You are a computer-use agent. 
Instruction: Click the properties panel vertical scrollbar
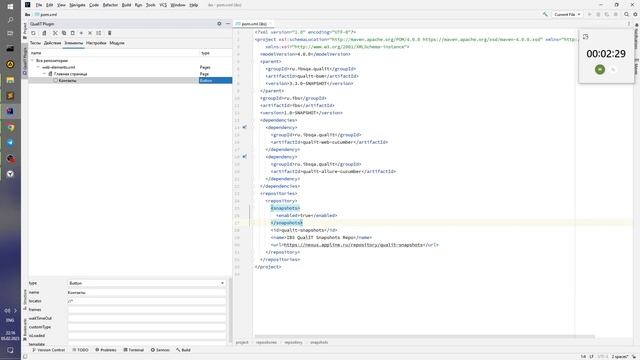click(x=230, y=310)
